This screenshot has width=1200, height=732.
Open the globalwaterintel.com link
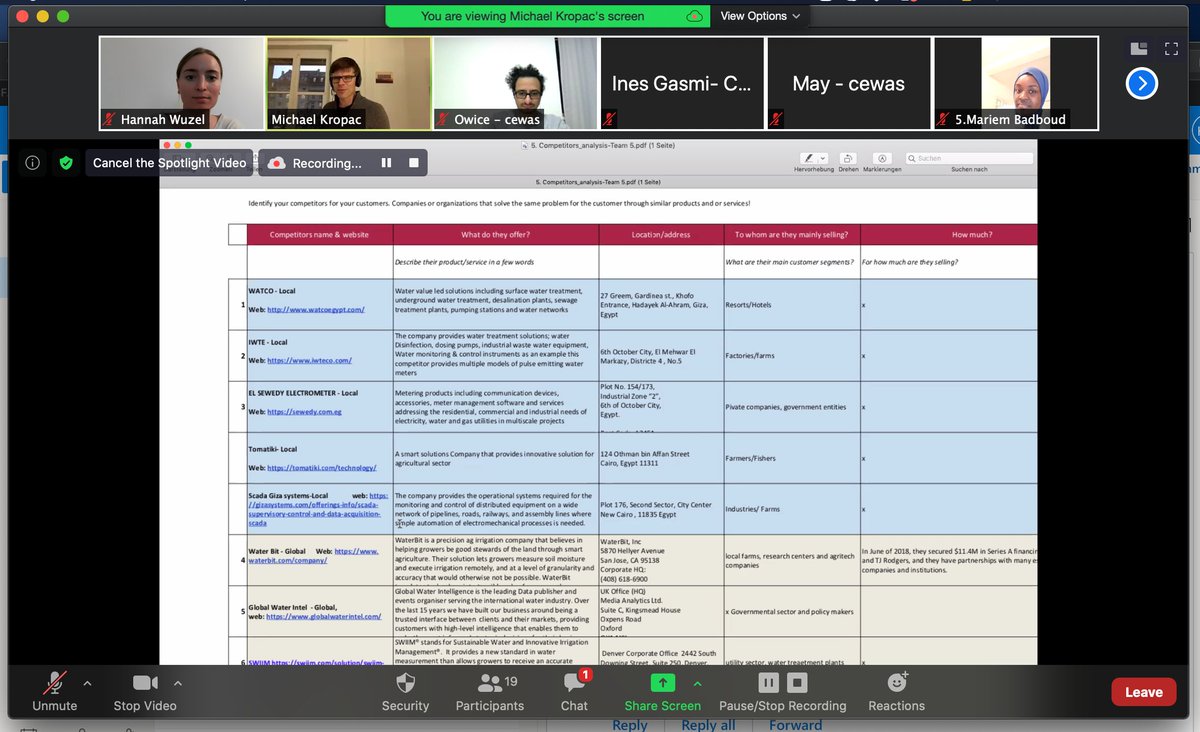tap(323, 617)
